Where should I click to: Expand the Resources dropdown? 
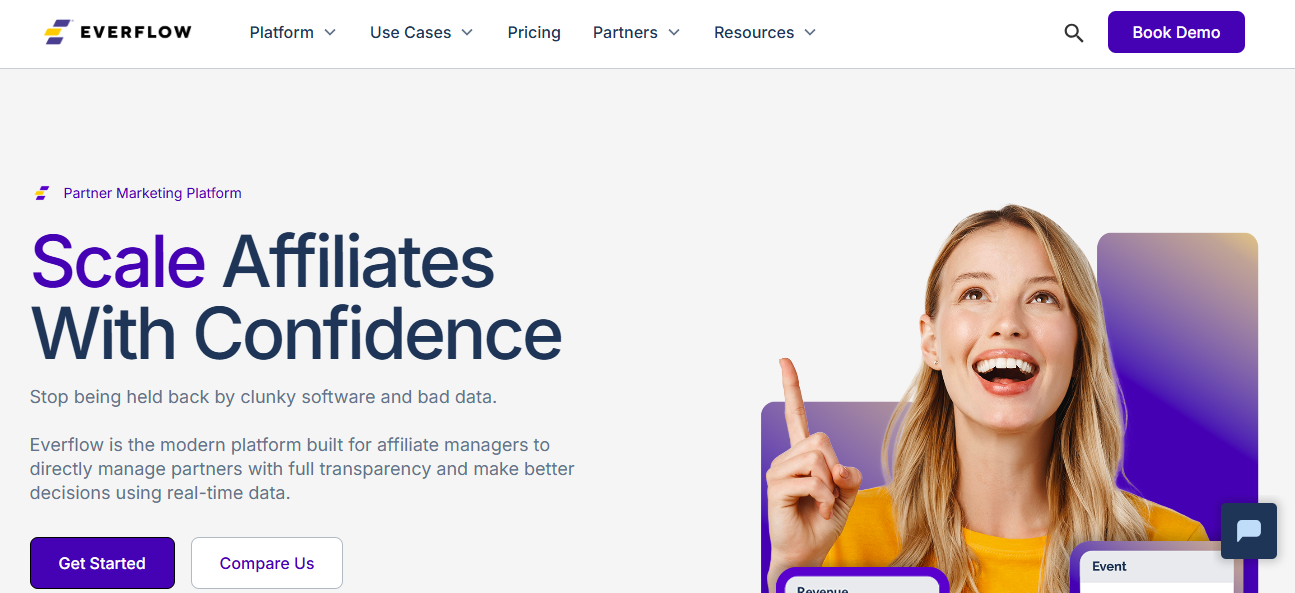pos(753,32)
